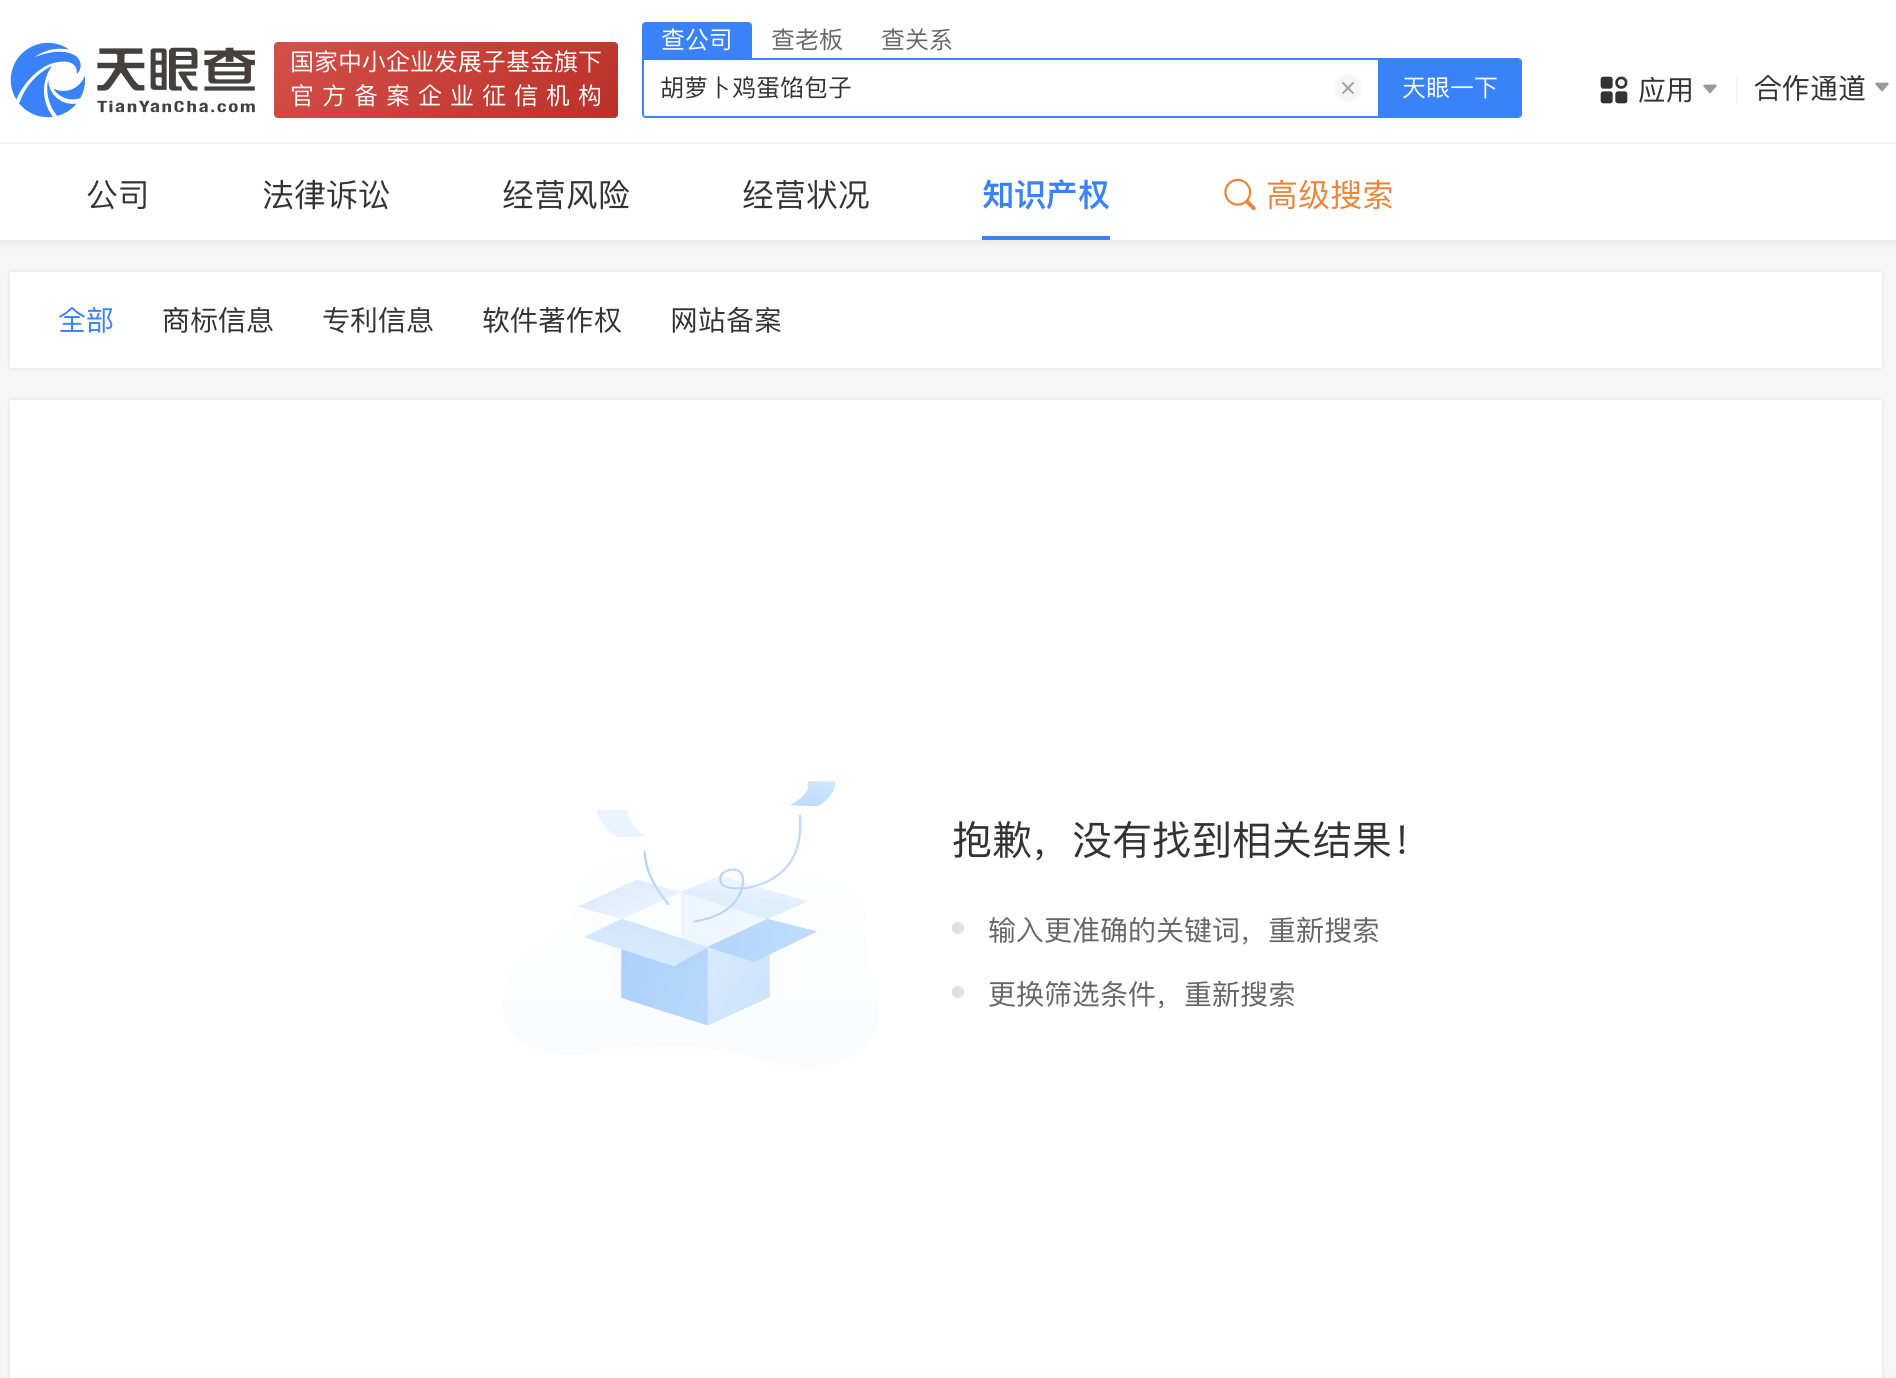Click the empty box illustration
Image resolution: width=1896 pixels, height=1378 pixels.
[x=692, y=922]
